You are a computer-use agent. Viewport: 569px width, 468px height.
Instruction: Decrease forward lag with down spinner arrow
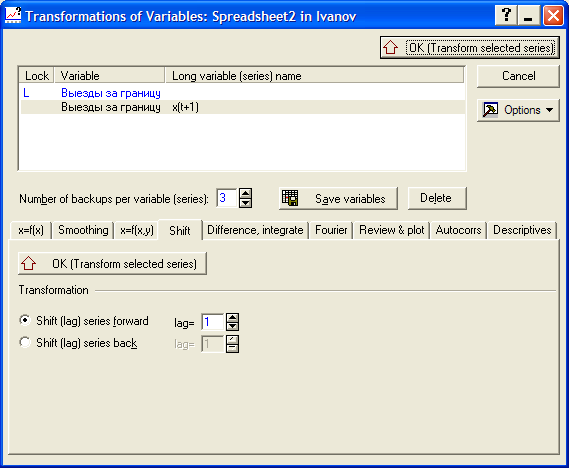[232, 326]
